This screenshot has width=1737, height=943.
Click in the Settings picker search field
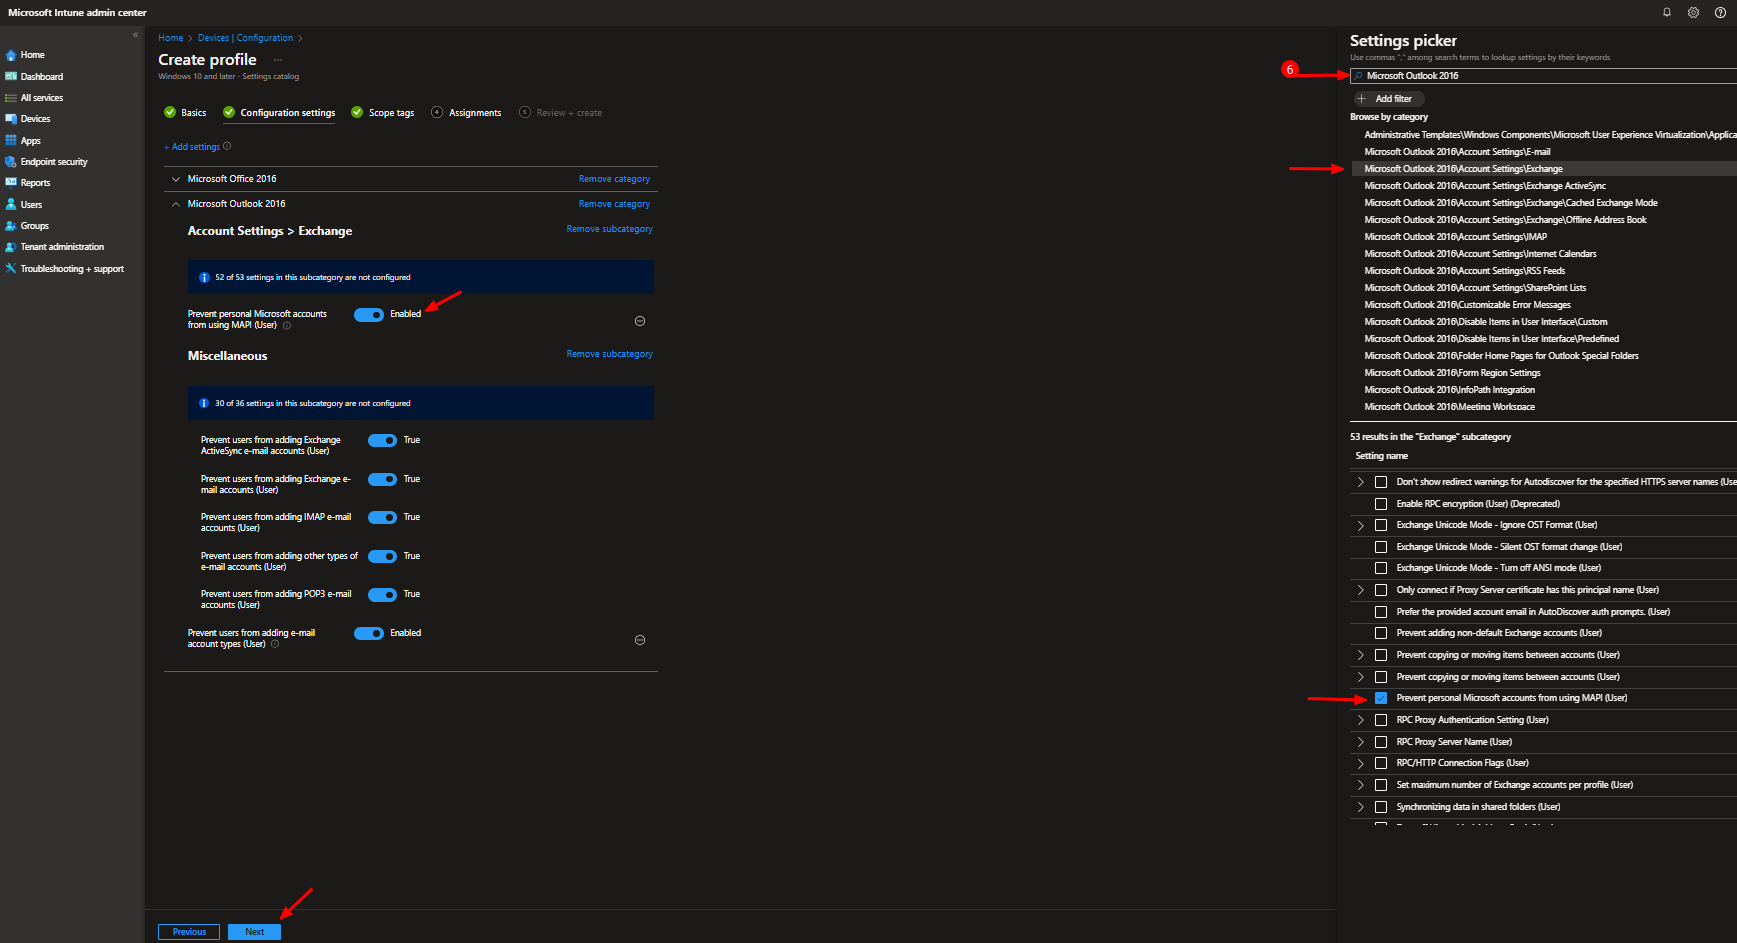click(x=1543, y=76)
